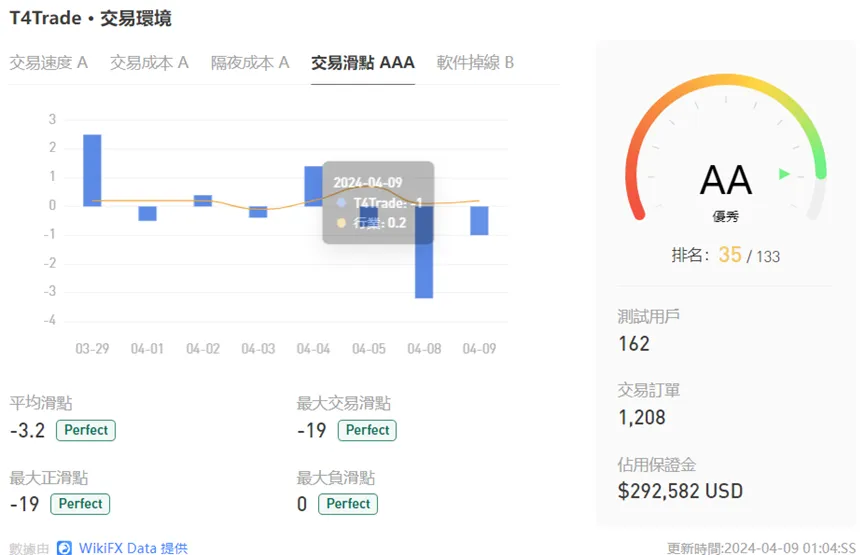Click the 04-01 chart bar
Screen dimensions: 865x555
[x=147, y=214]
